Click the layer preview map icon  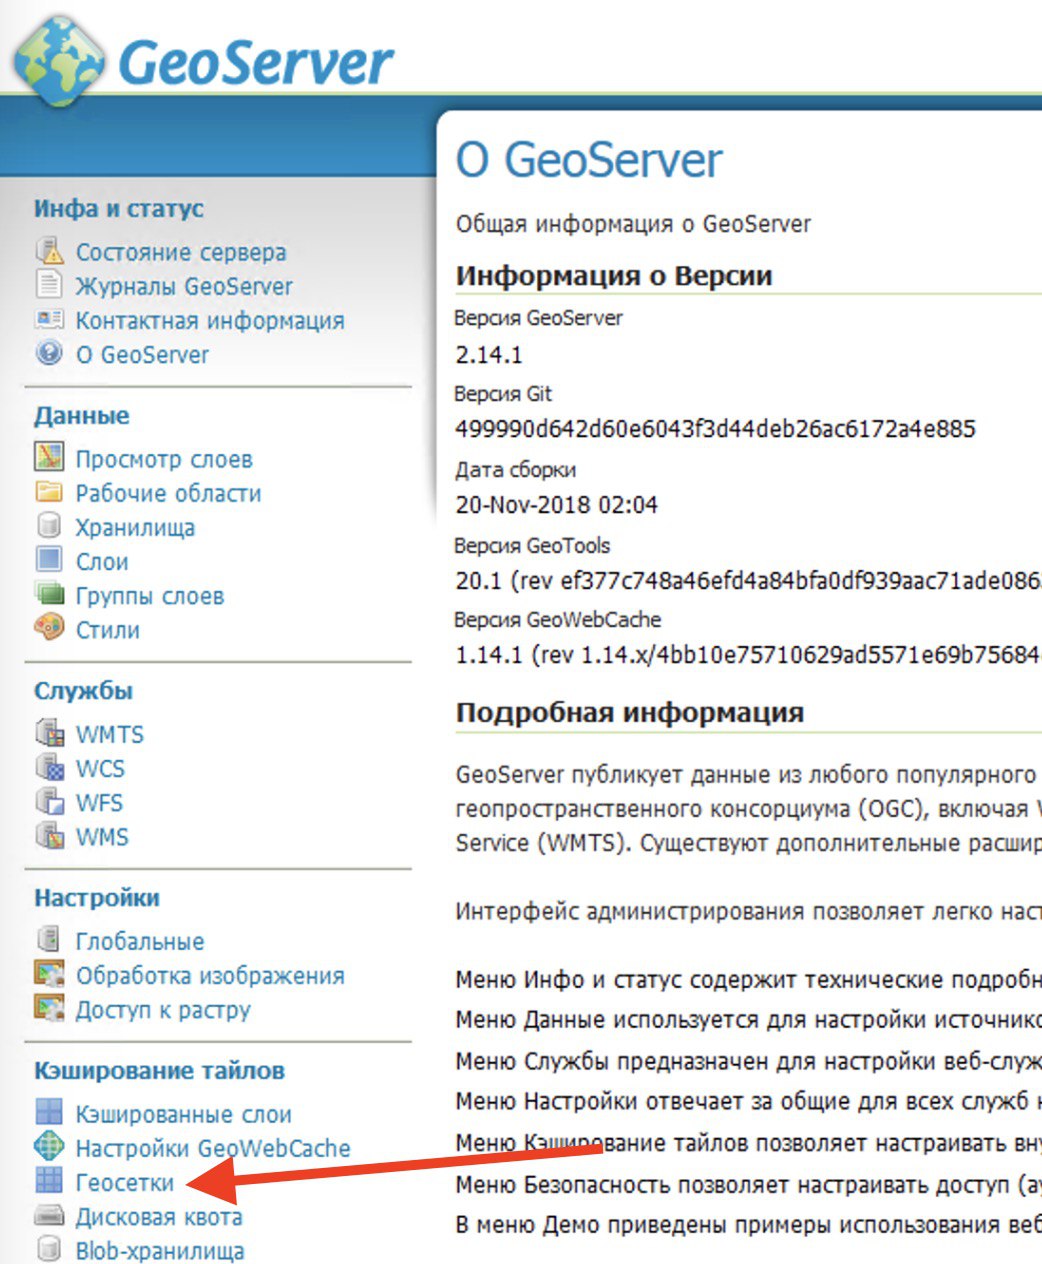click(49, 457)
